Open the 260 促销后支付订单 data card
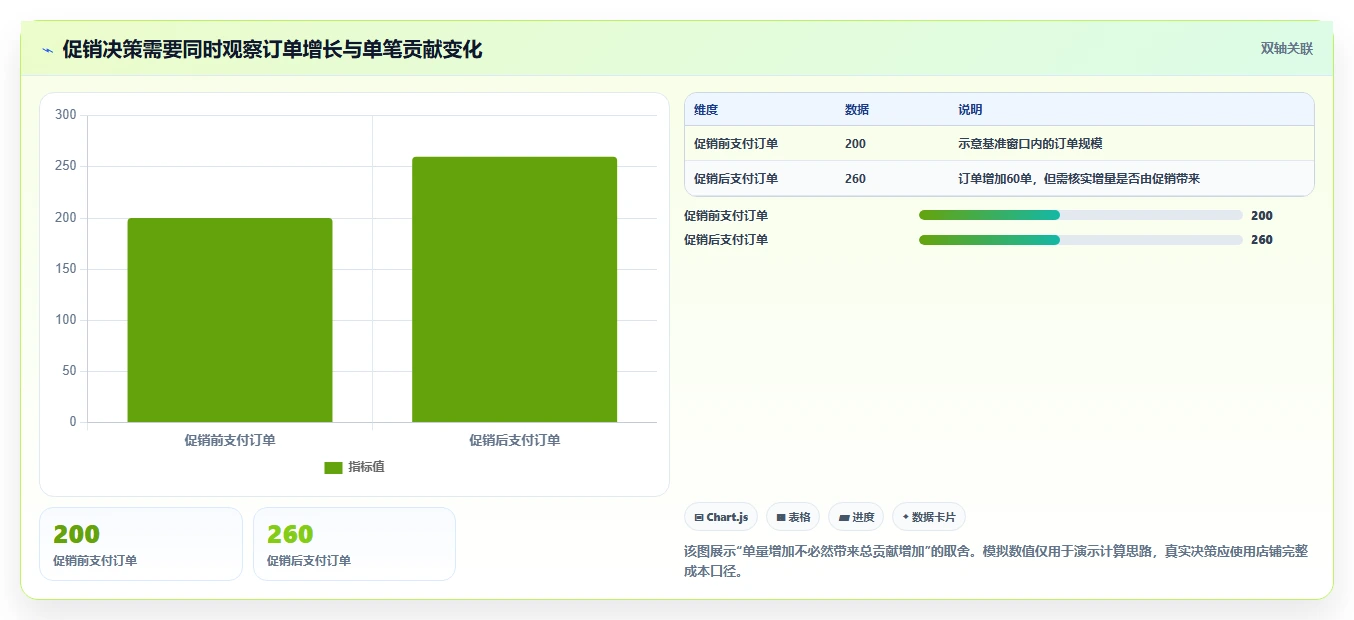The width and height of the screenshot is (1354, 620). click(354, 544)
